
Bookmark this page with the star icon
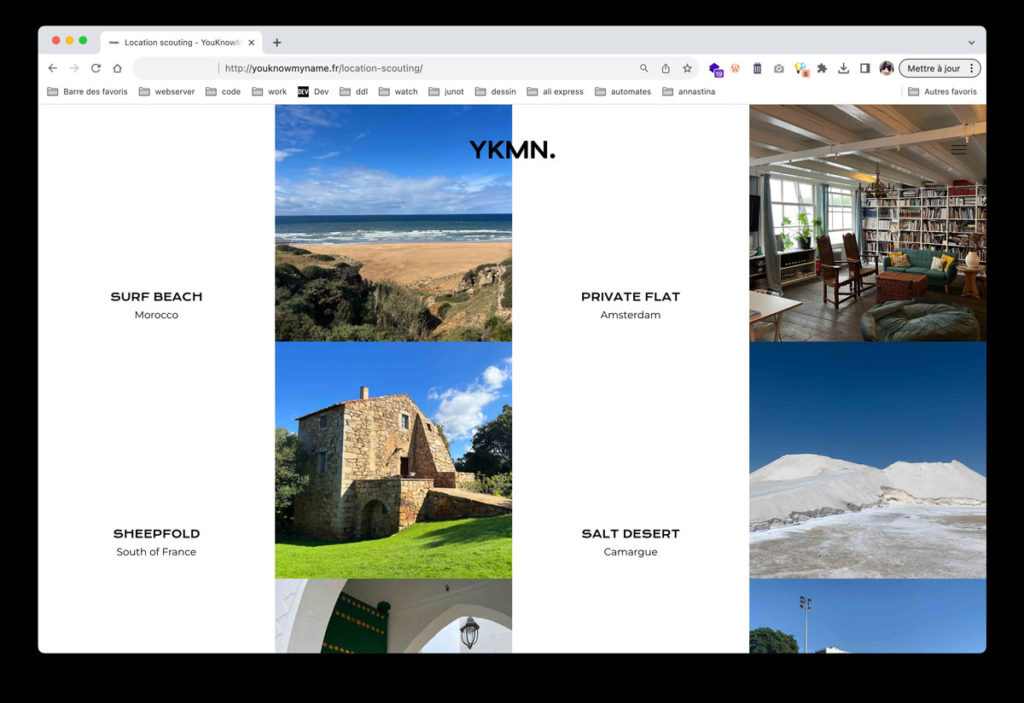click(687, 68)
